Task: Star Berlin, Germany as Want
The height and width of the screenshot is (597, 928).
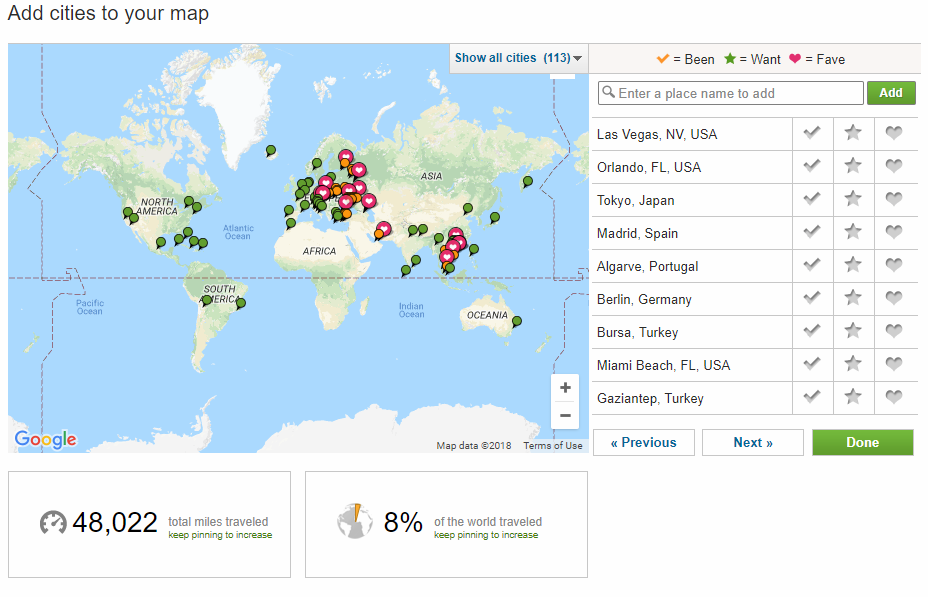Action: click(x=853, y=298)
